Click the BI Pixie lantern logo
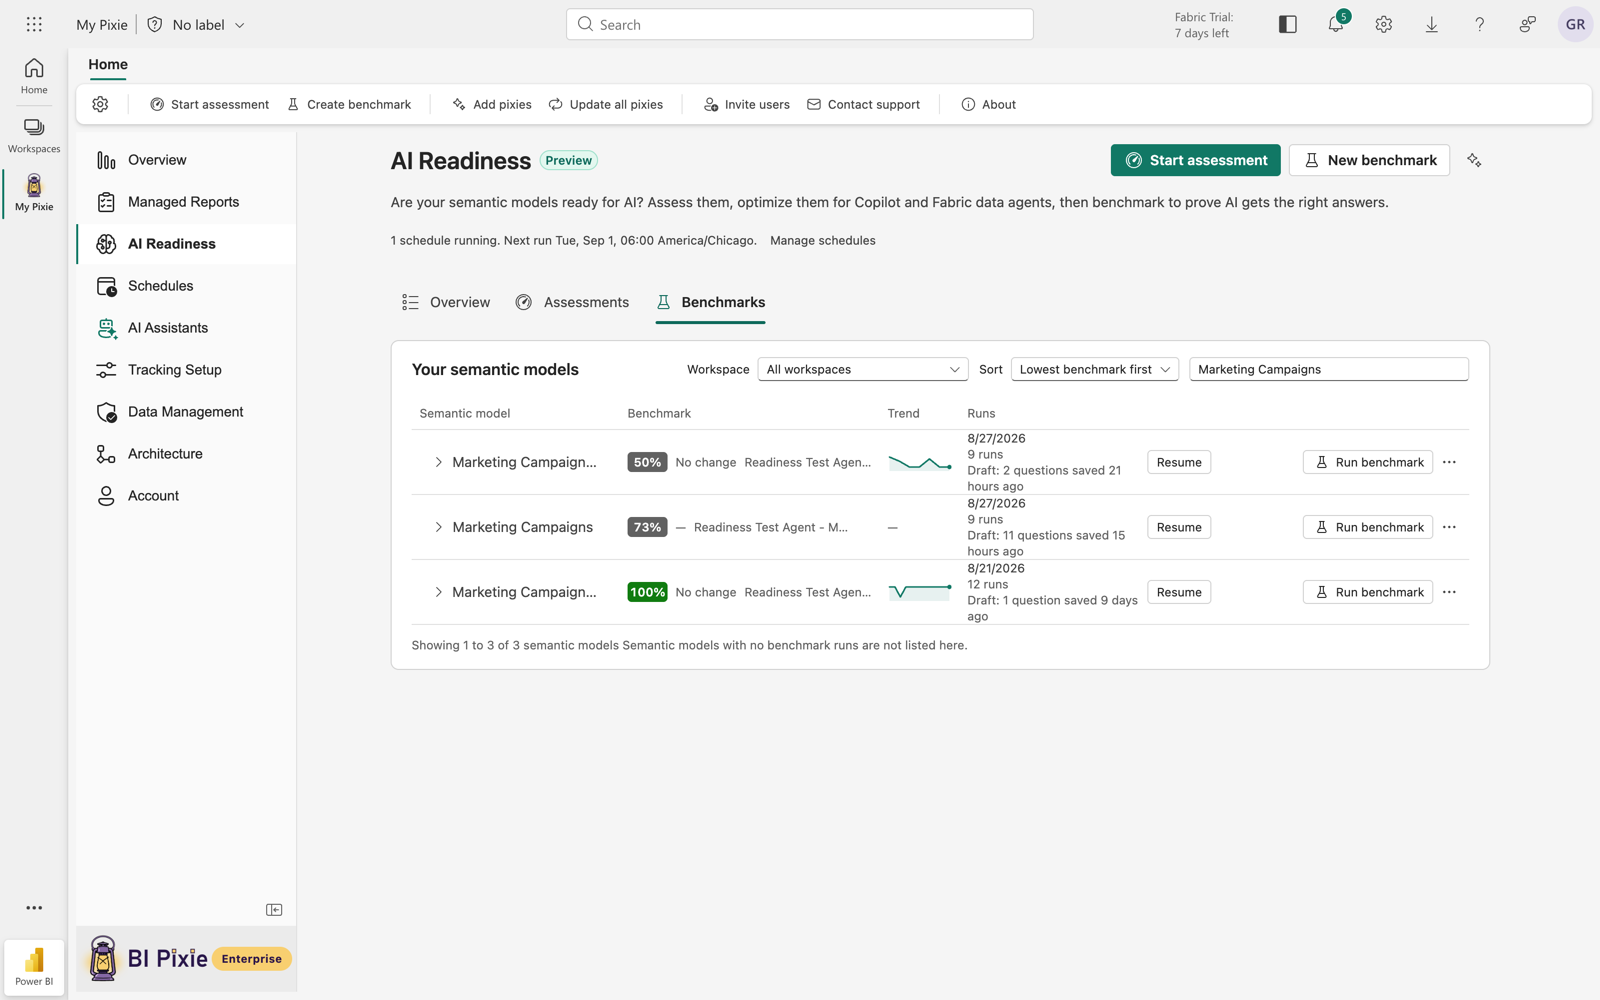Screen dimensions: 1600x1000 point(103,958)
